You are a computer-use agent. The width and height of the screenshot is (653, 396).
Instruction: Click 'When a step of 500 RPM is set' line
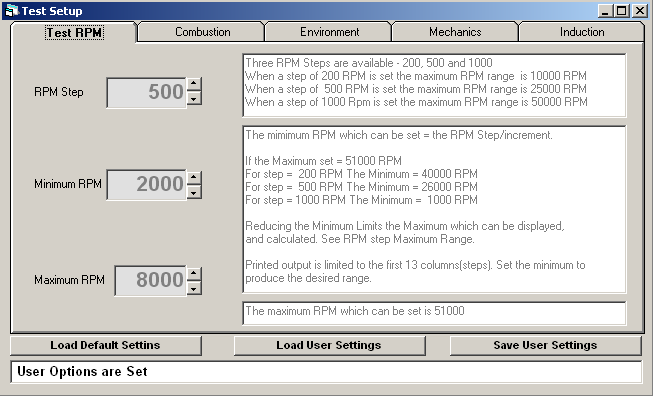tap(416, 89)
